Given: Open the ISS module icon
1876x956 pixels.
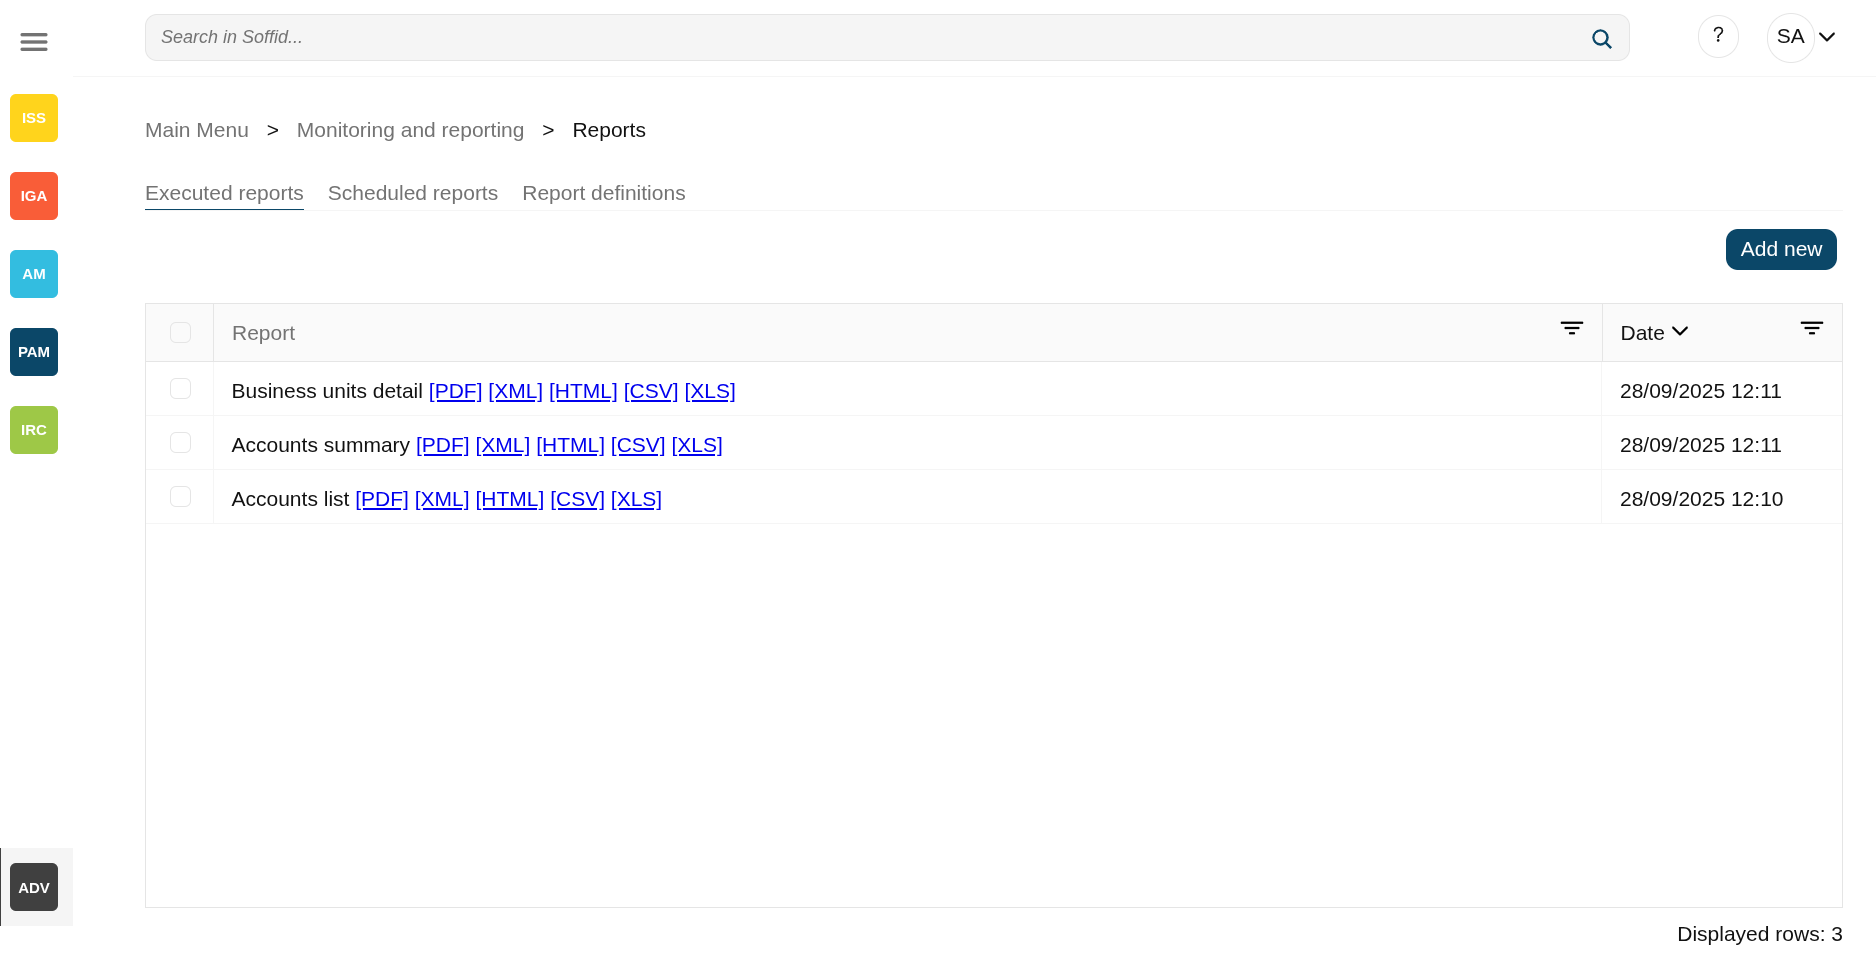Looking at the screenshot, I should point(34,118).
